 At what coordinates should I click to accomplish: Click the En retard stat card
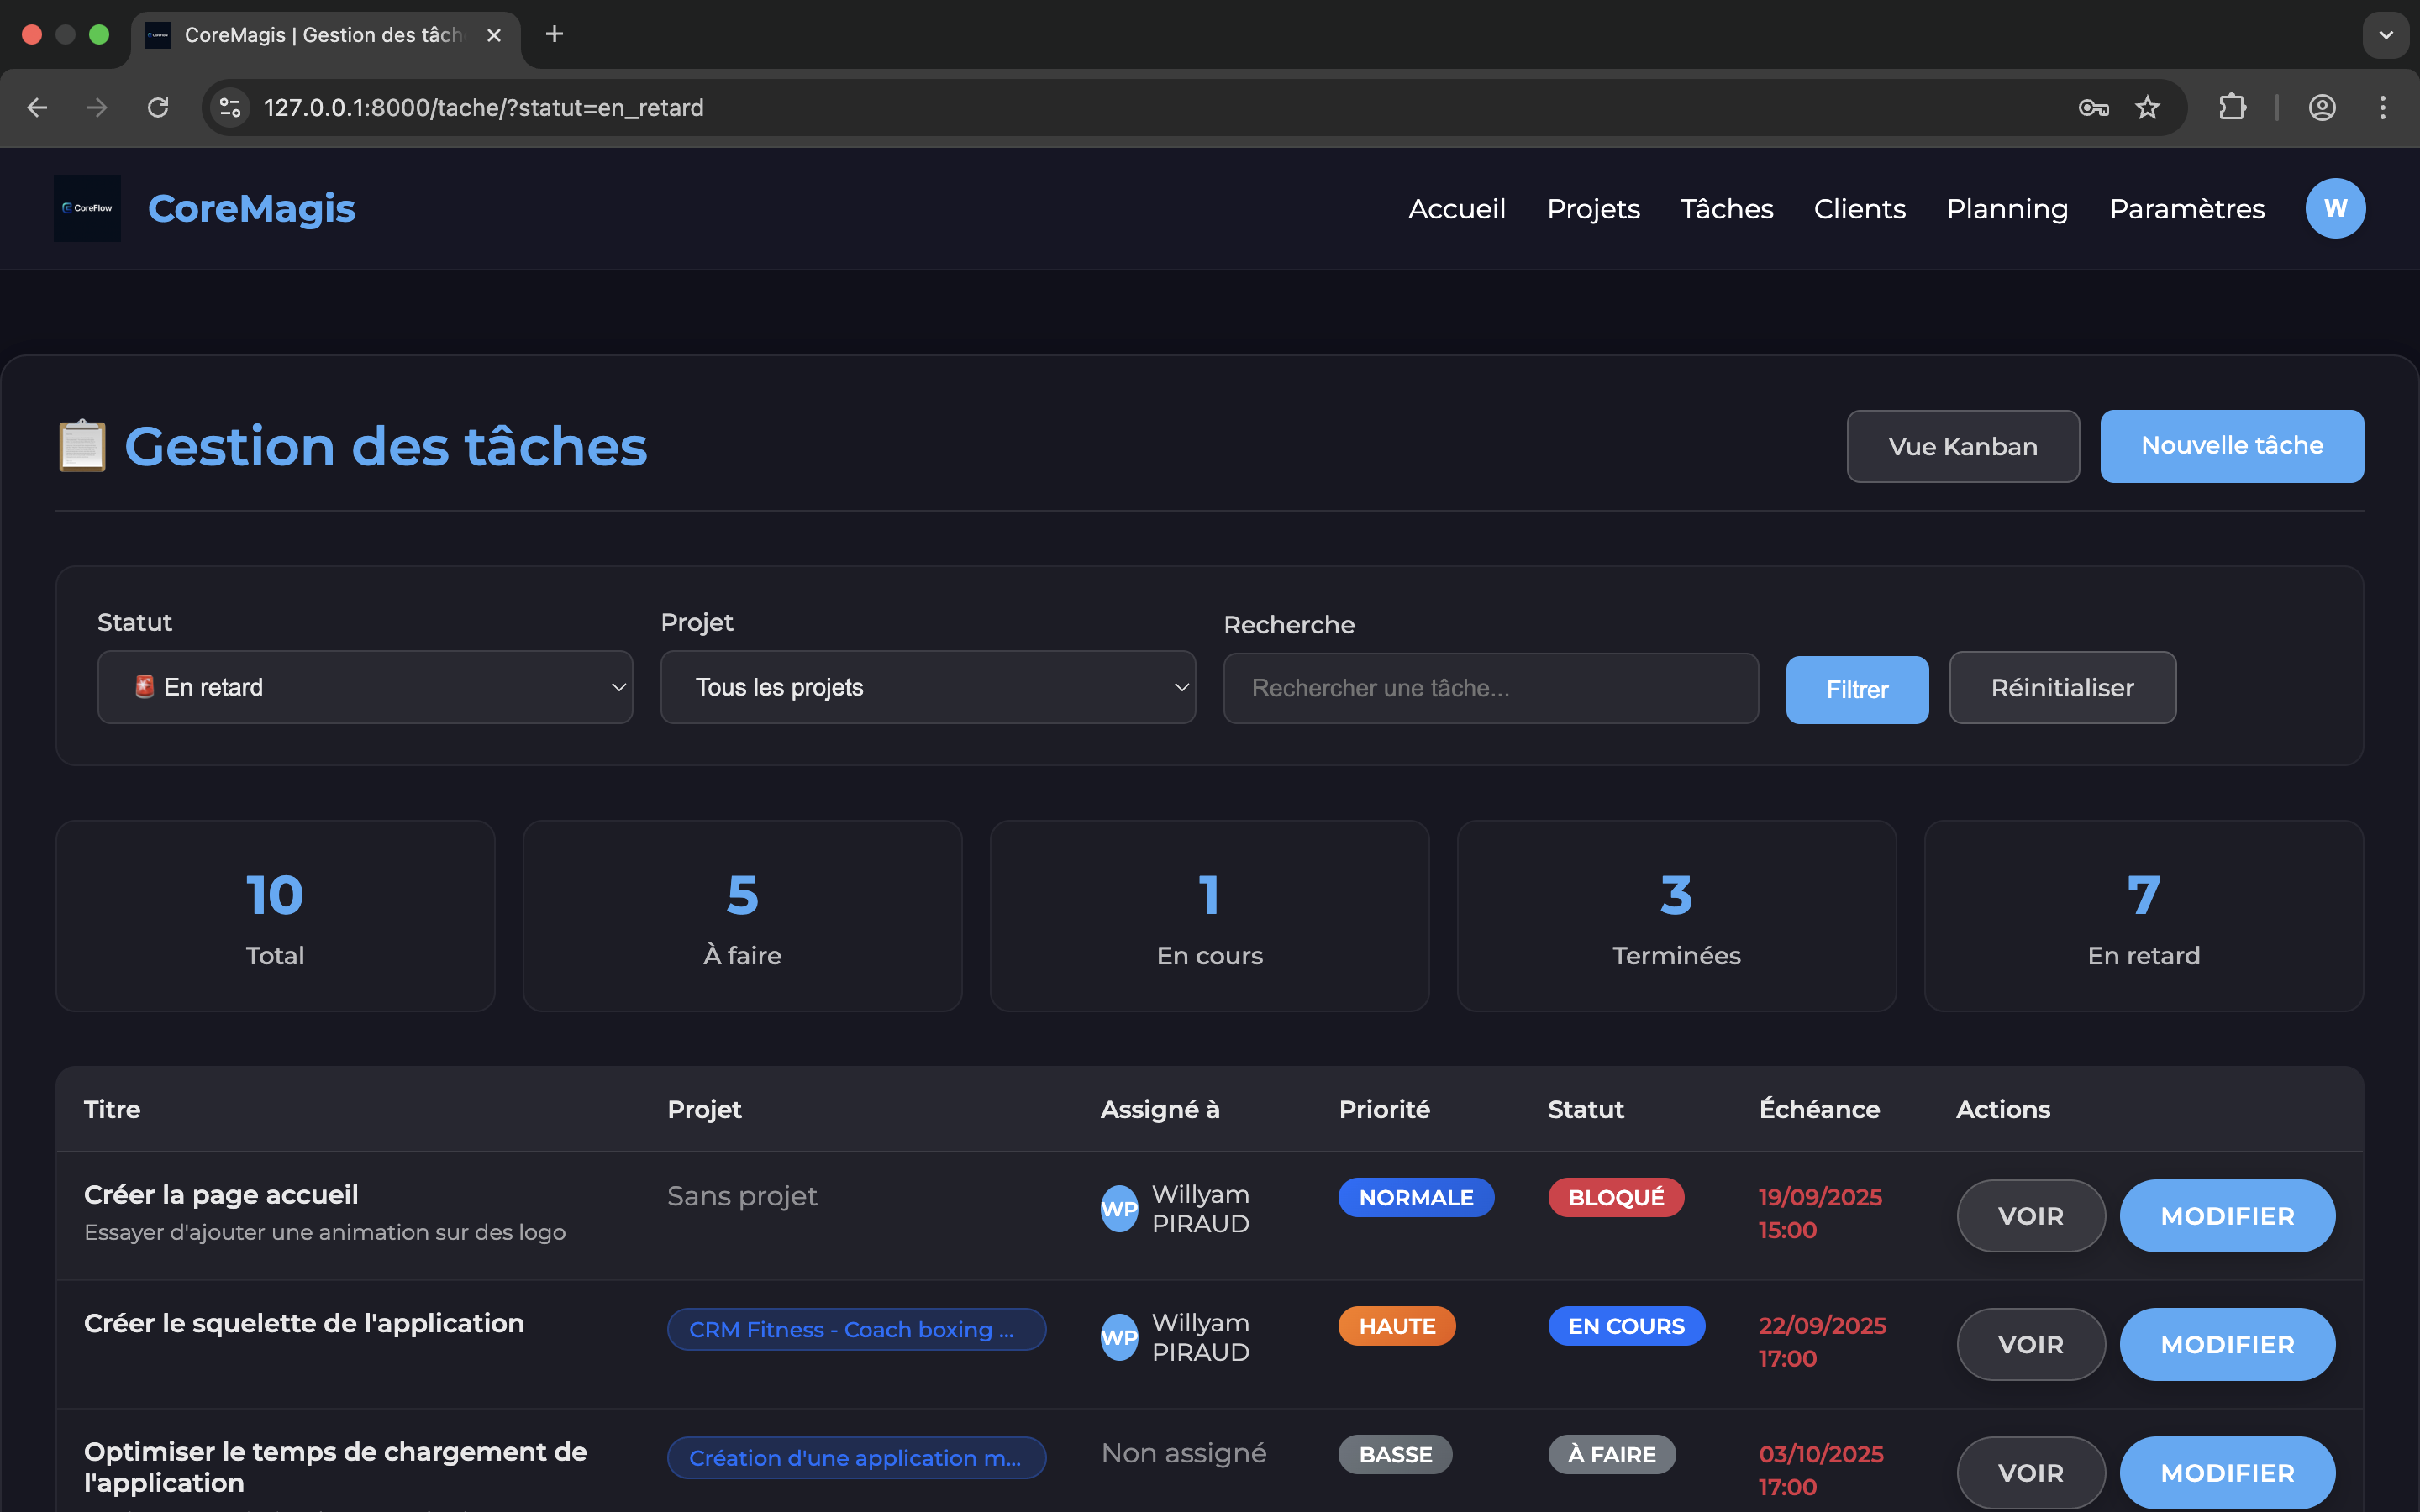pyautogui.click(x=2144, y=916)
